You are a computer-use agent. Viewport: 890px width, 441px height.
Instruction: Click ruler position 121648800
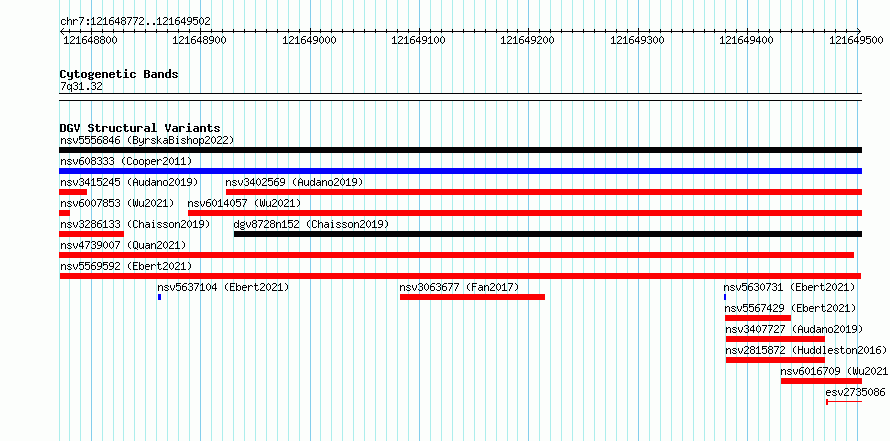pos(90,40)
